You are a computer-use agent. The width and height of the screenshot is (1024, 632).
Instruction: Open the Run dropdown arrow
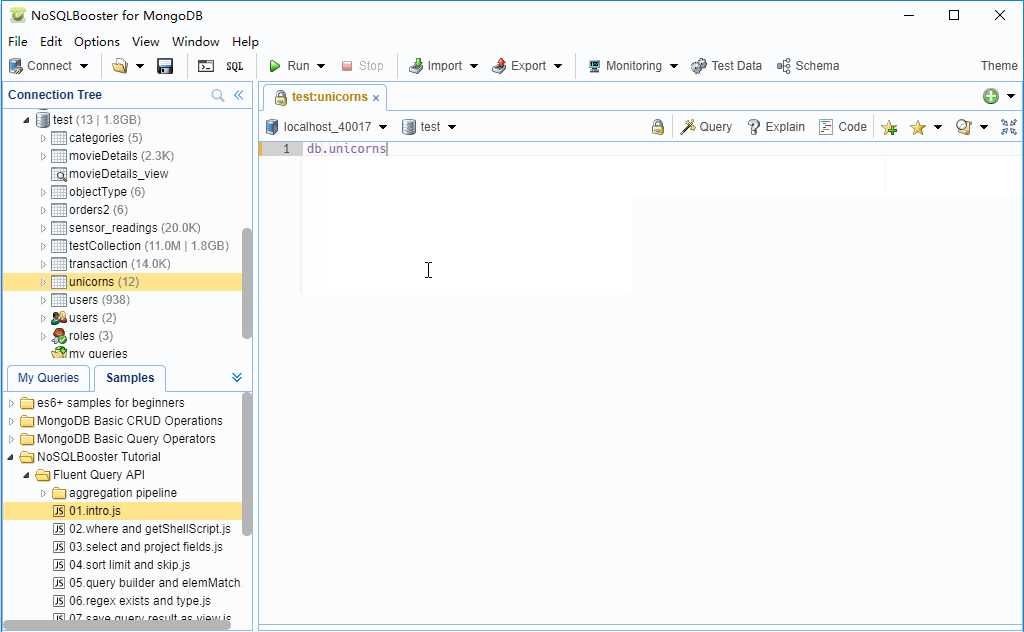tap(321, 66)
